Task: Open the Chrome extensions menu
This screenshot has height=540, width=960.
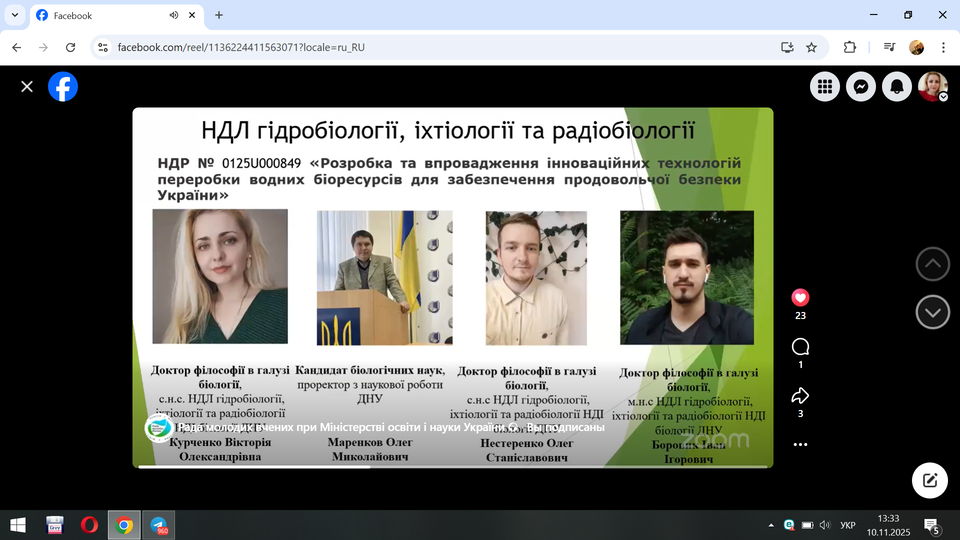Action: pyautogui.click(x=850, y=47)
